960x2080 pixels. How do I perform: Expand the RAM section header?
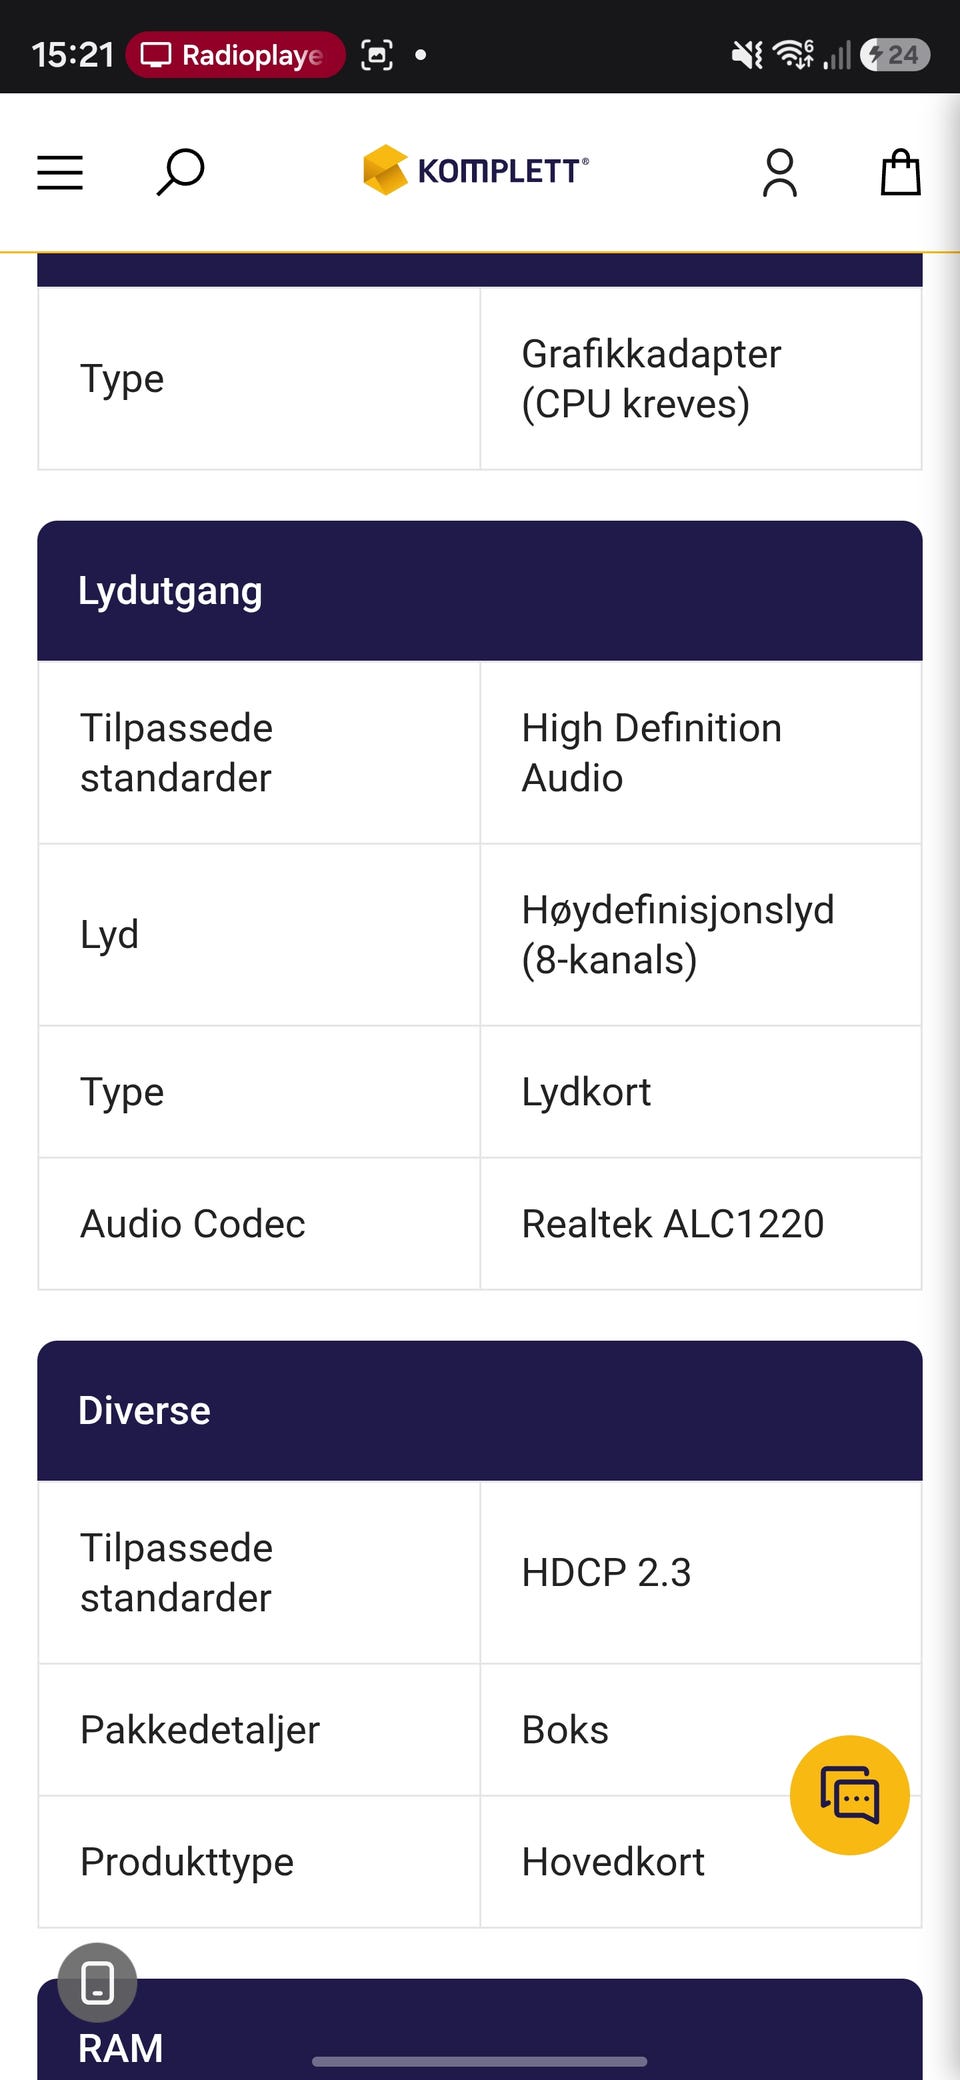[480, 2030]
